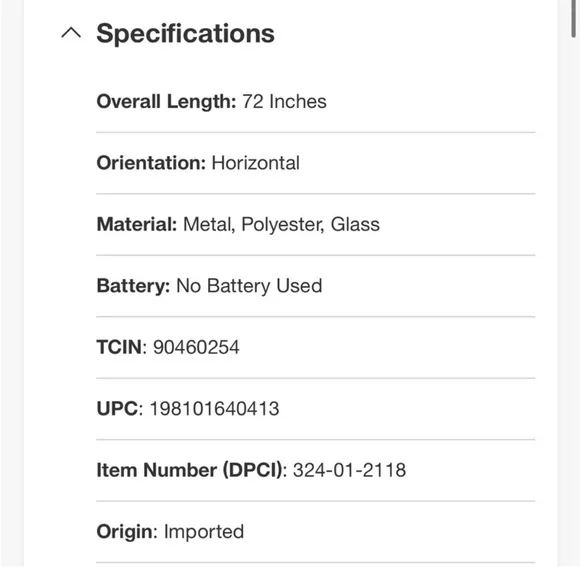Click the Item Number (DPCI) label
The image size is (580, 580).
189,470
